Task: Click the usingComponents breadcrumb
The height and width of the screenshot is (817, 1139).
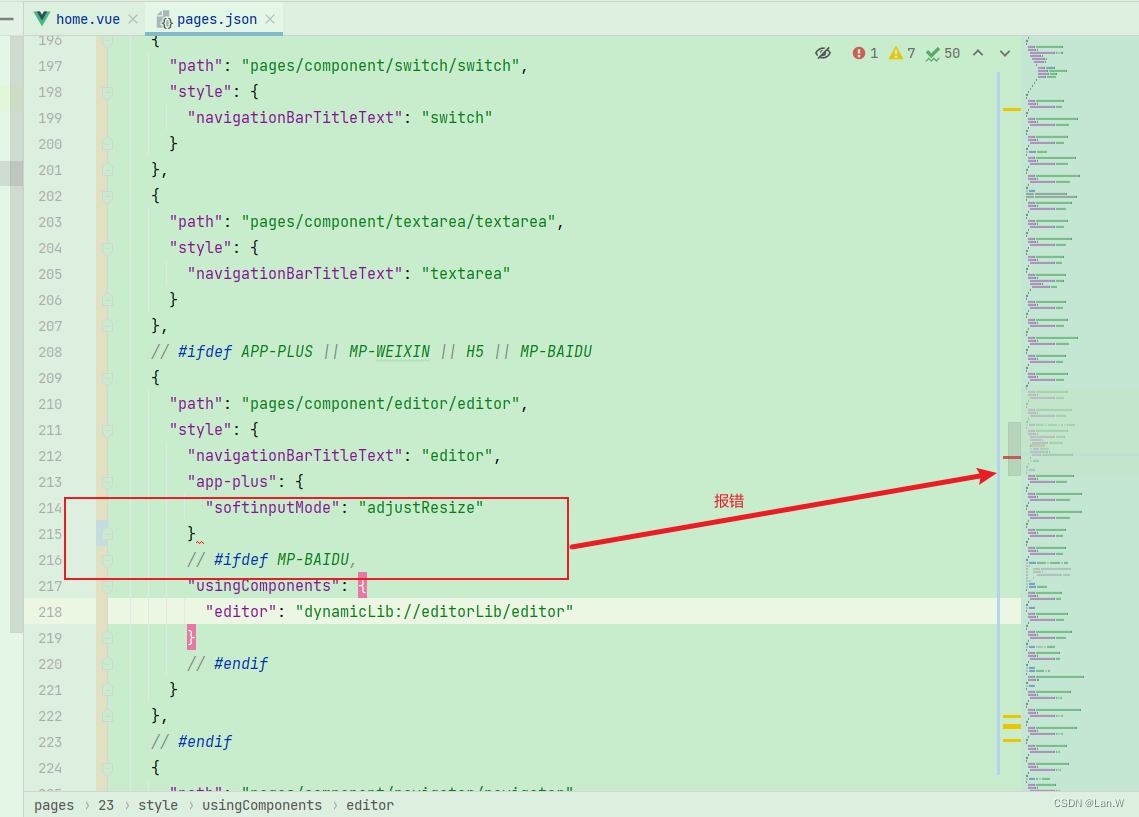Action: click(261, 805)
